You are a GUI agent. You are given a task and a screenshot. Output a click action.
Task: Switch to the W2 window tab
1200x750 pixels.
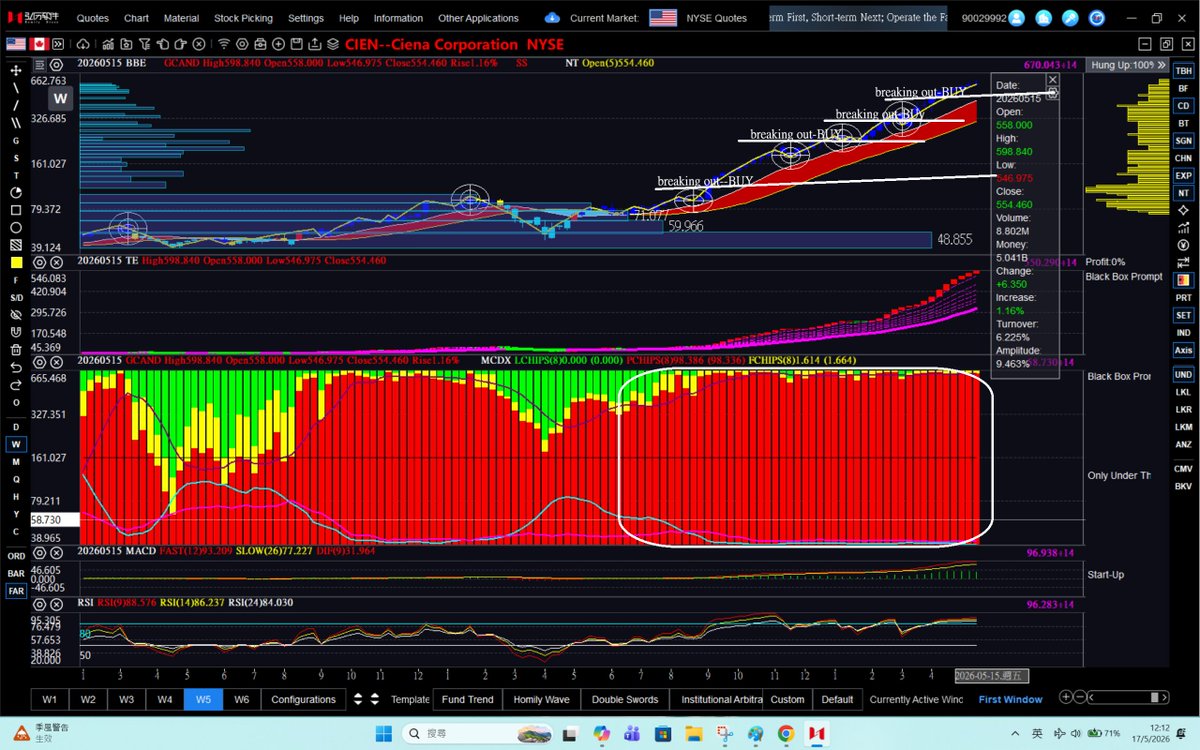[89, 699]
